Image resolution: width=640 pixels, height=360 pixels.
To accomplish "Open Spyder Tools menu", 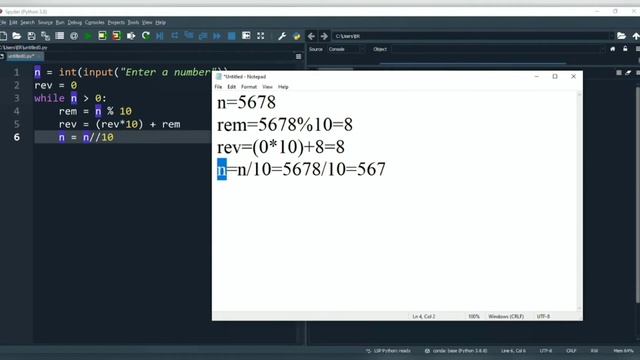I will click(133, 22).
